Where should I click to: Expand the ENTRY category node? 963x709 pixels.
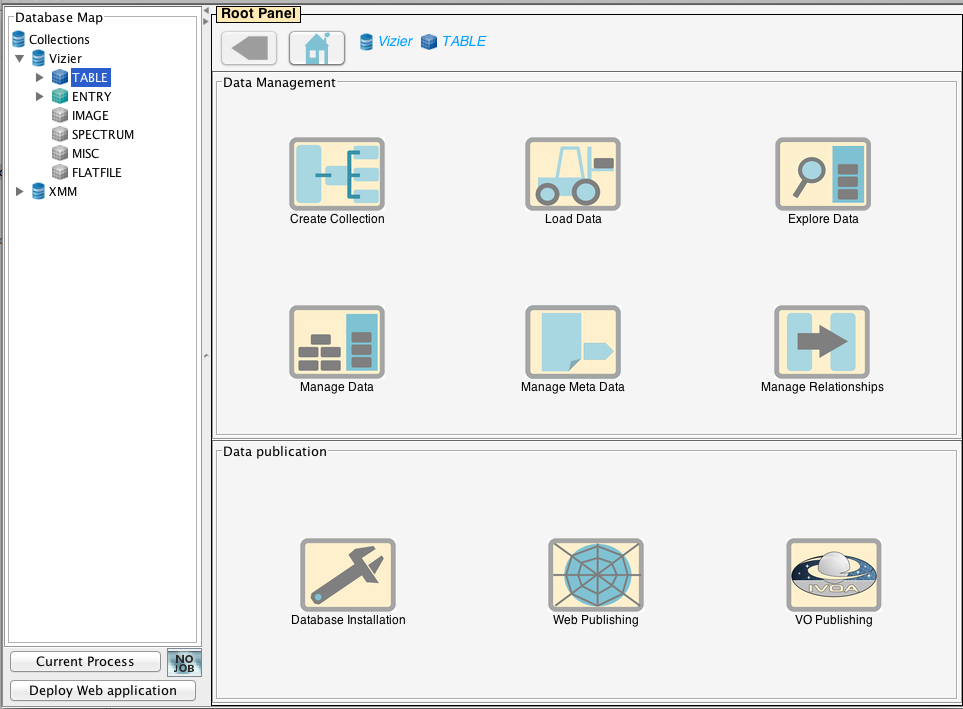(x=39, y=96)
